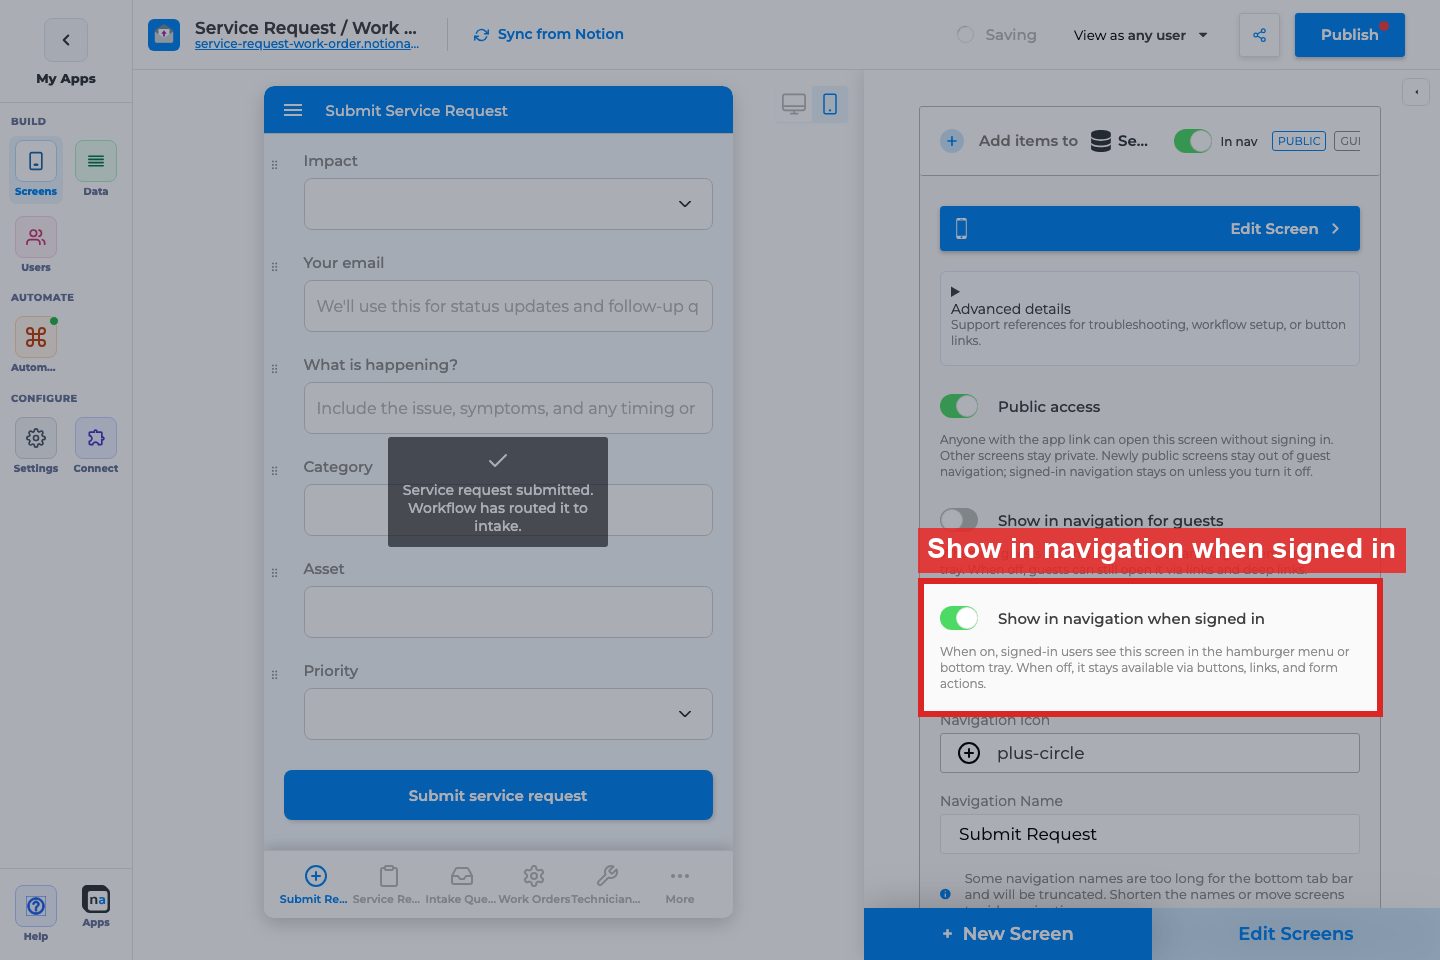
Task: Select the Category field drag handle
Action: pyautogui.click(x=274, y=471)
